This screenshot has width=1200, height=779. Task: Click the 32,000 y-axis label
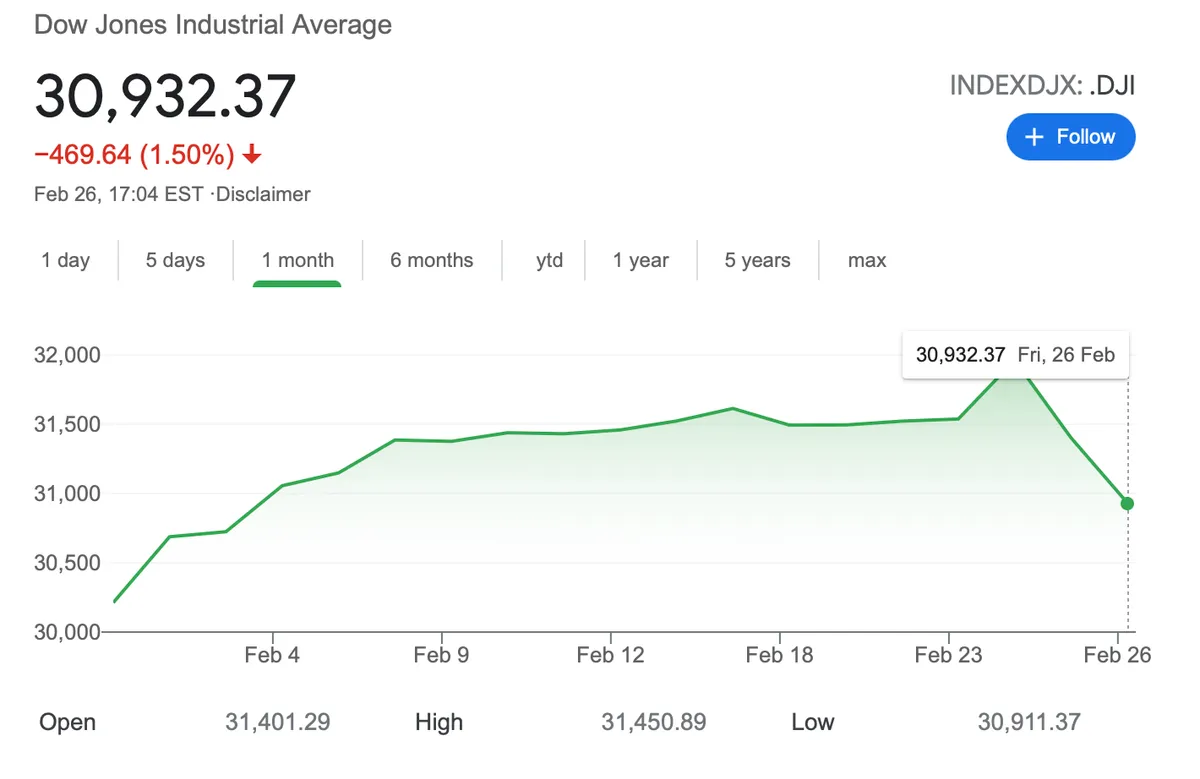pyautogui.click(x=69, y=356)
